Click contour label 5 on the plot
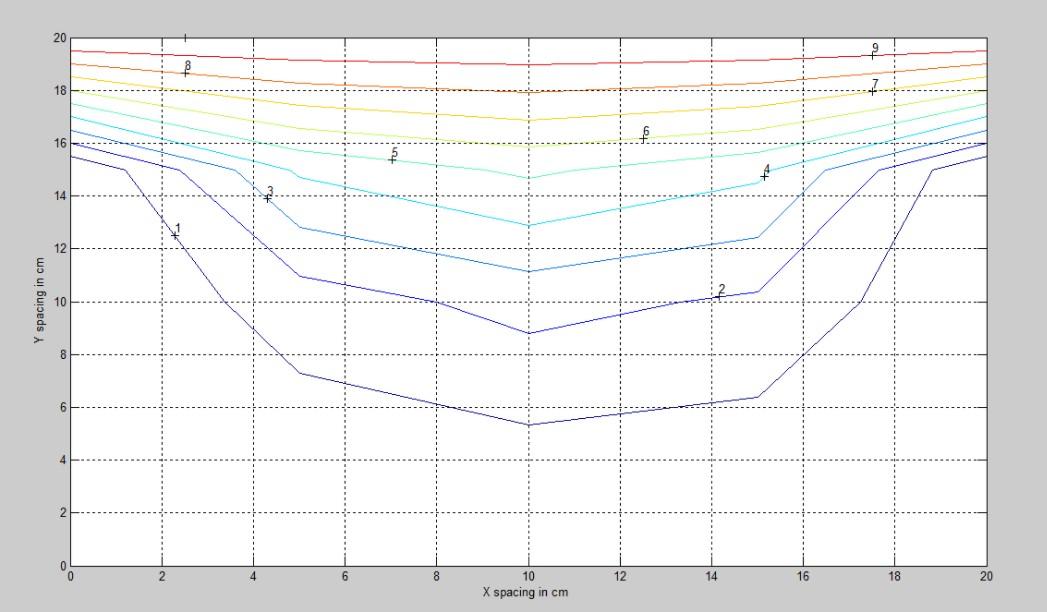Screen dimensions: 1047x612 395,153
